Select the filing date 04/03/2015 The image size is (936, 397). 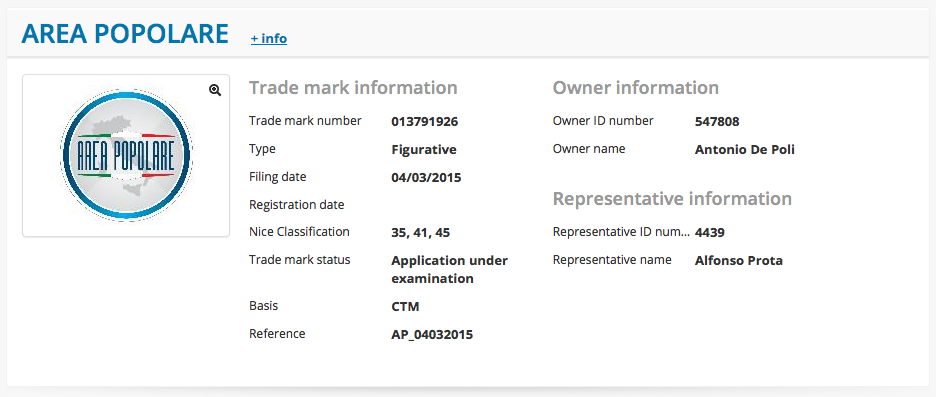click(x=427, y=178)
